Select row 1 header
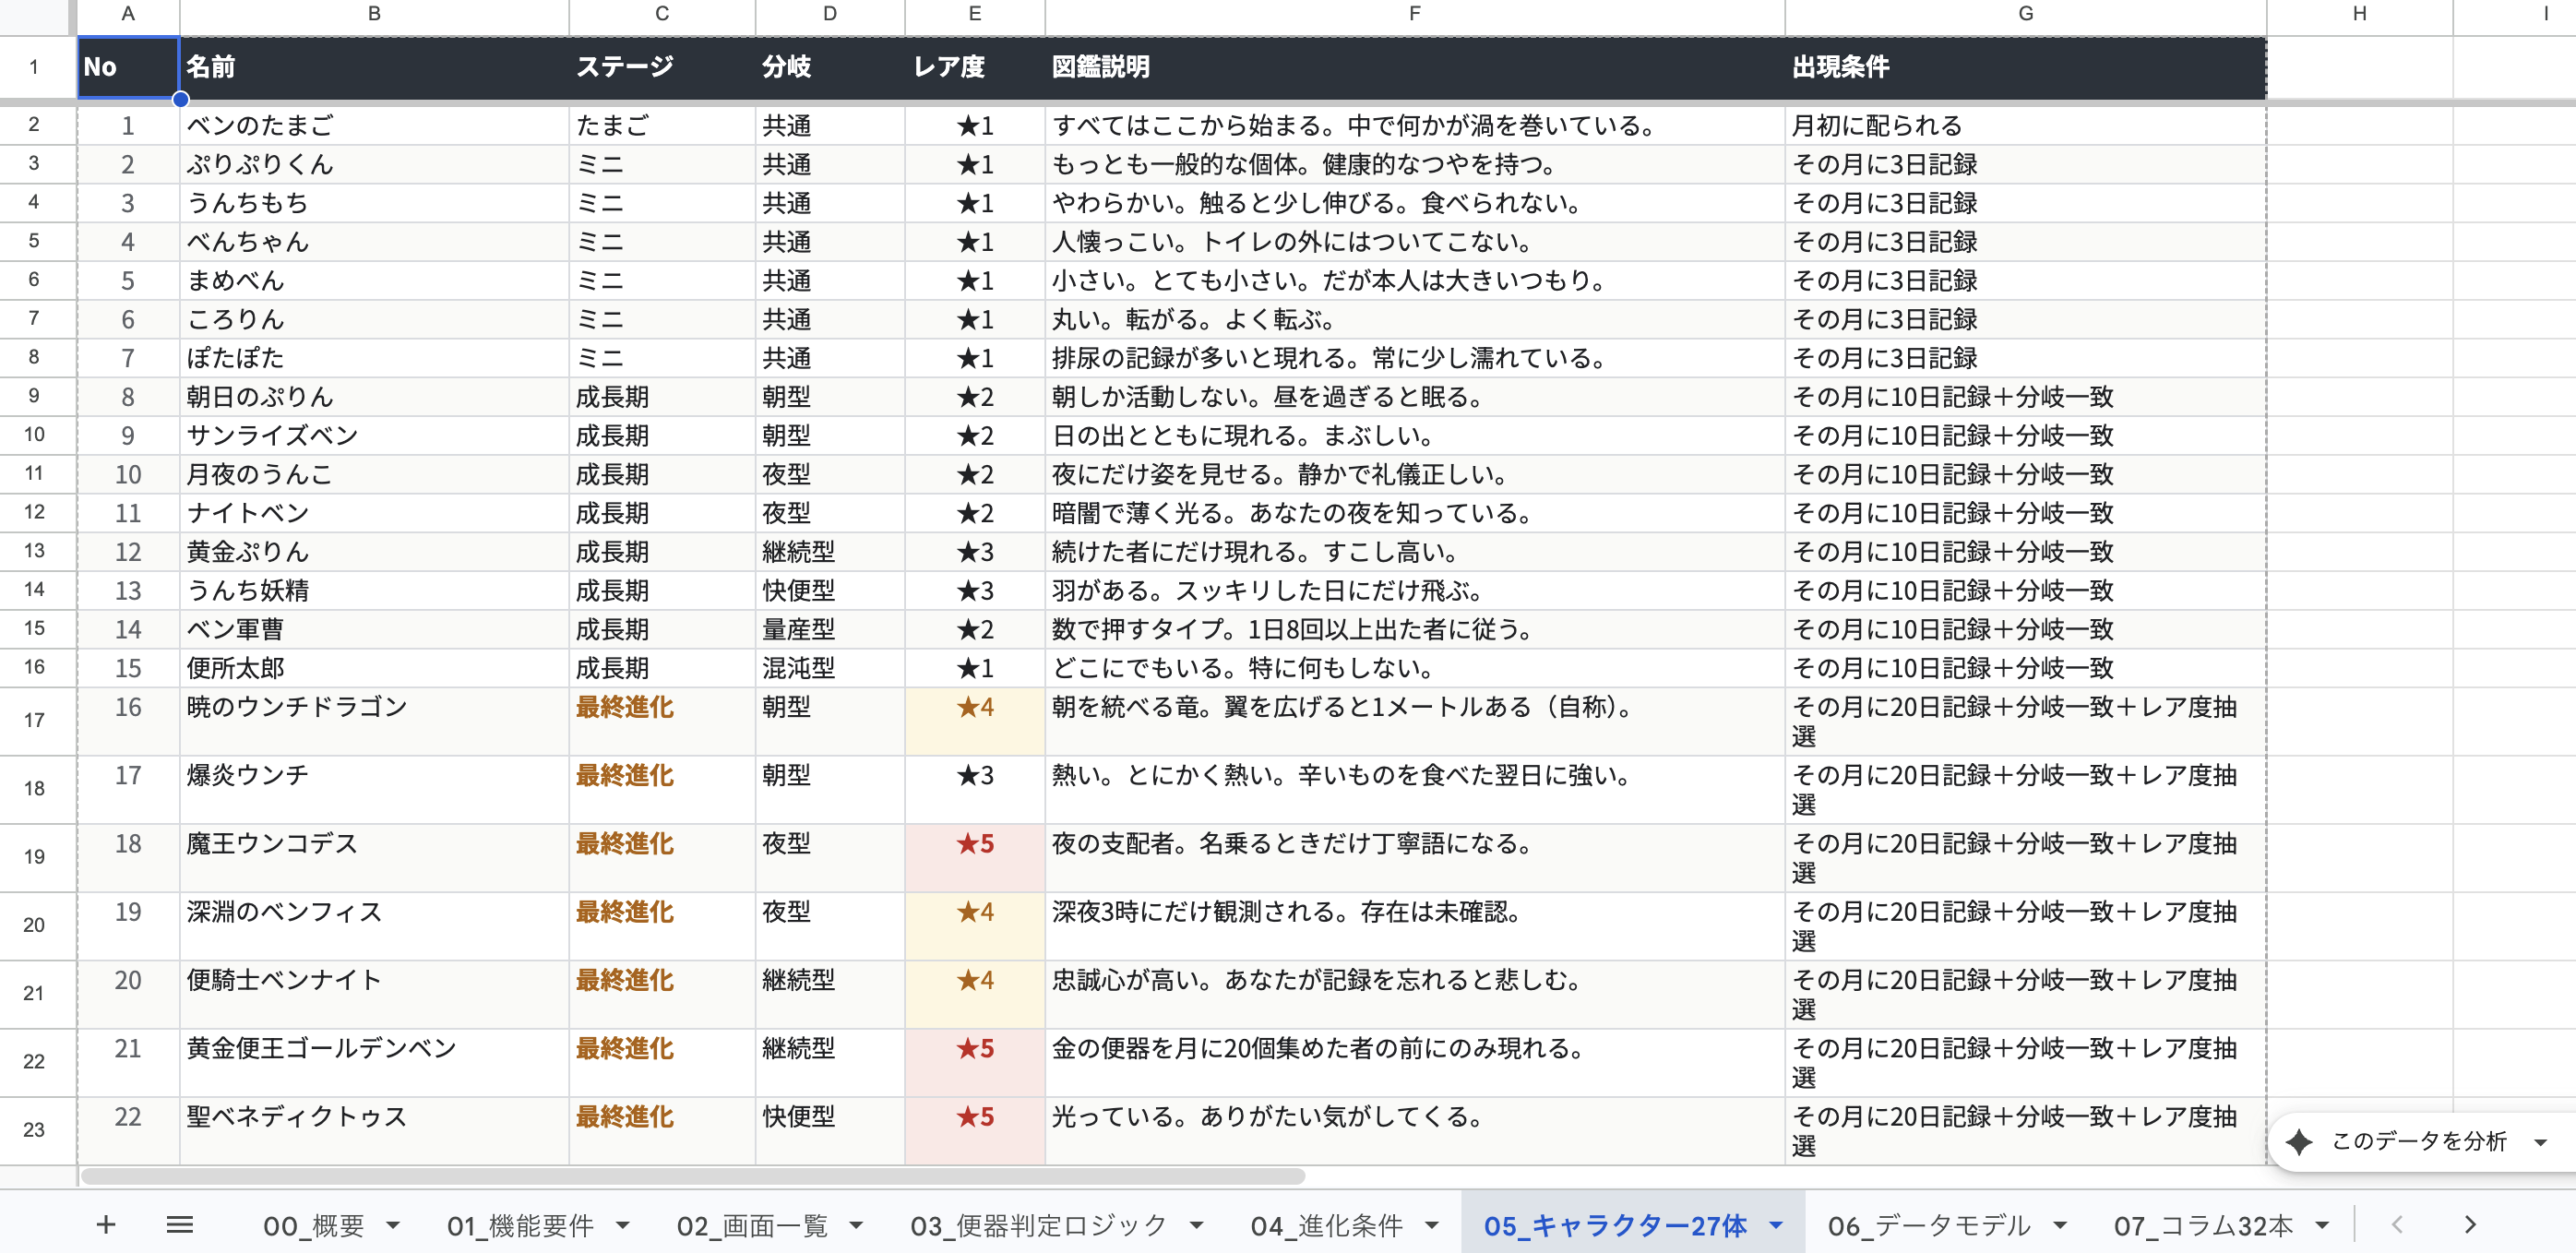 (35, 67)
